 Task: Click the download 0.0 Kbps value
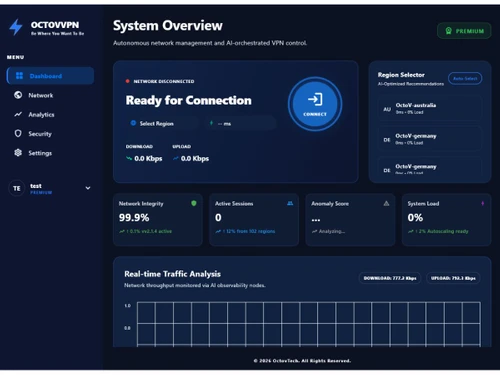click(x=148, y=158)
